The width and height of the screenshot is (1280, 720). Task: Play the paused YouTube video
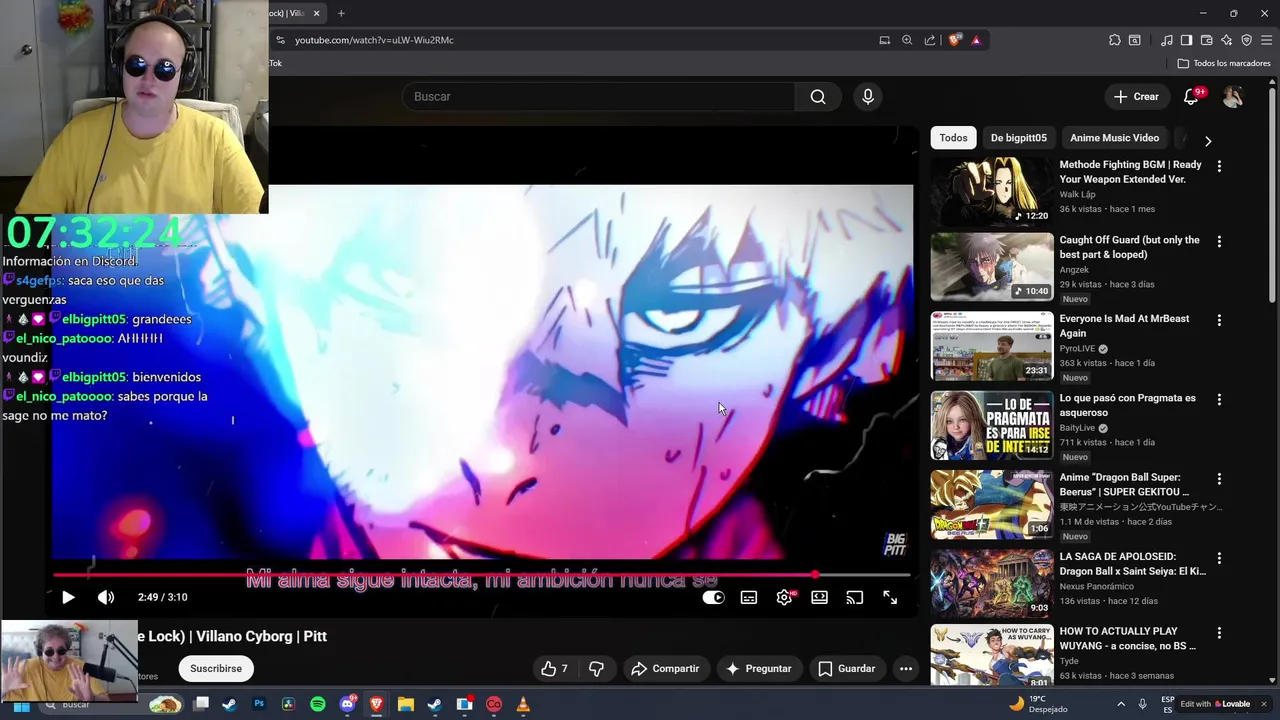tap(68, 597)
